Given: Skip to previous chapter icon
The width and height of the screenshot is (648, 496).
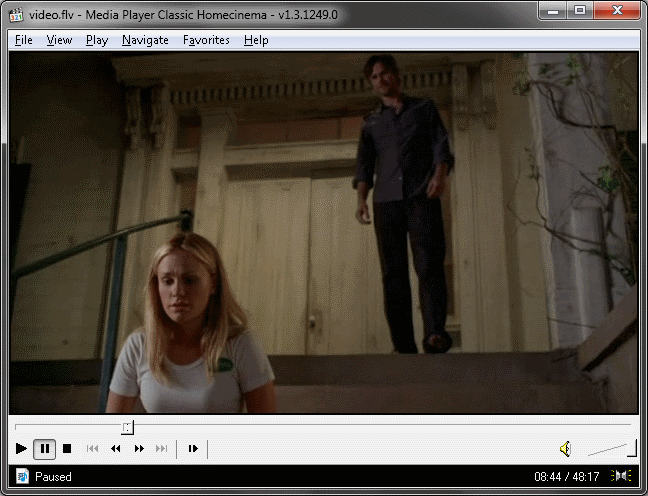Looking at the screenshot, I should click(92, 448).
